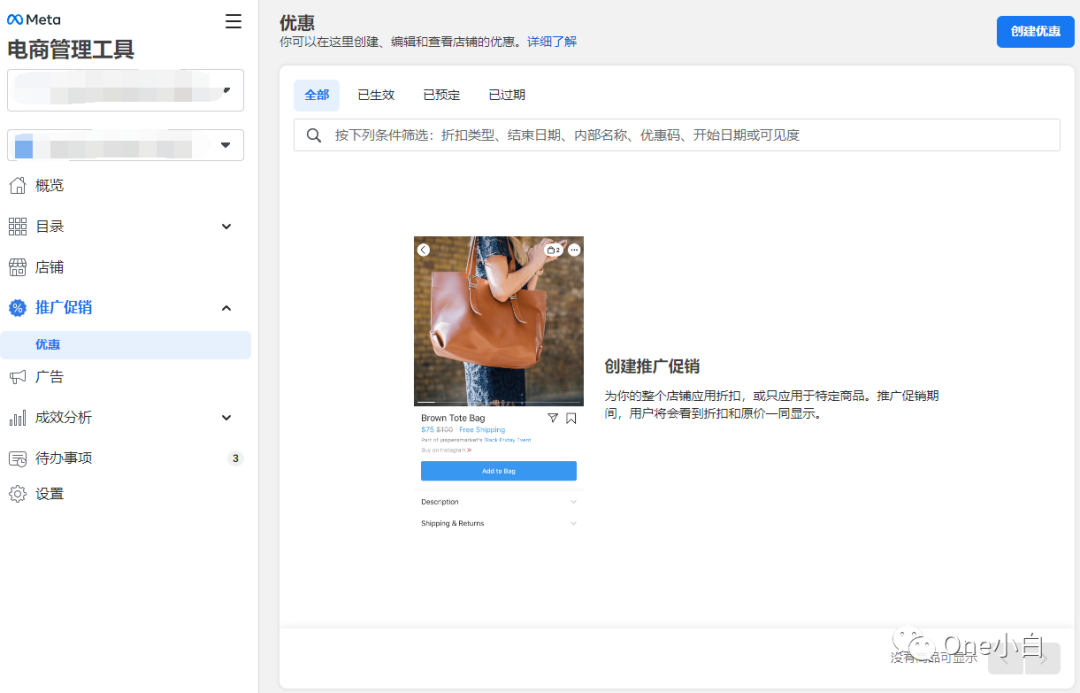Collapse the 推广促销 sidebar section
This screenshot has height=693, width=1080.
(x=227, y=307)
